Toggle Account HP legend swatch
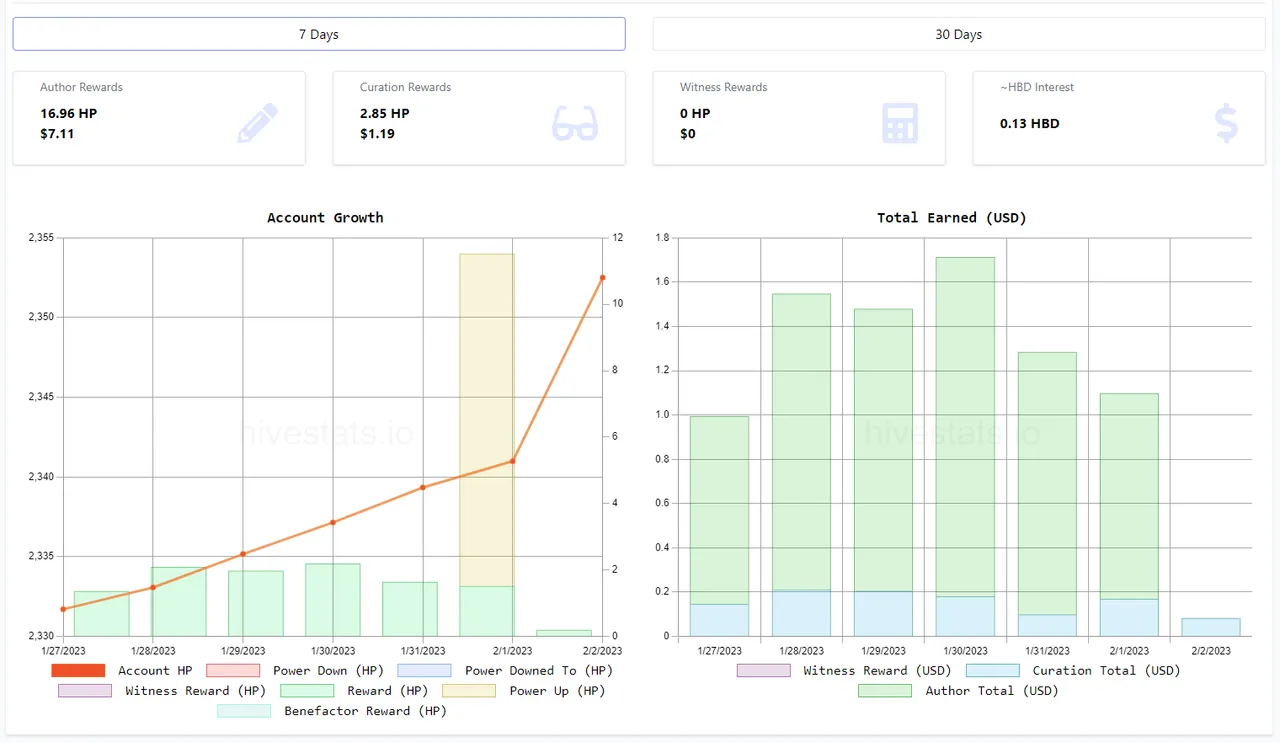The image size is (1280, 743). point(78,671)
